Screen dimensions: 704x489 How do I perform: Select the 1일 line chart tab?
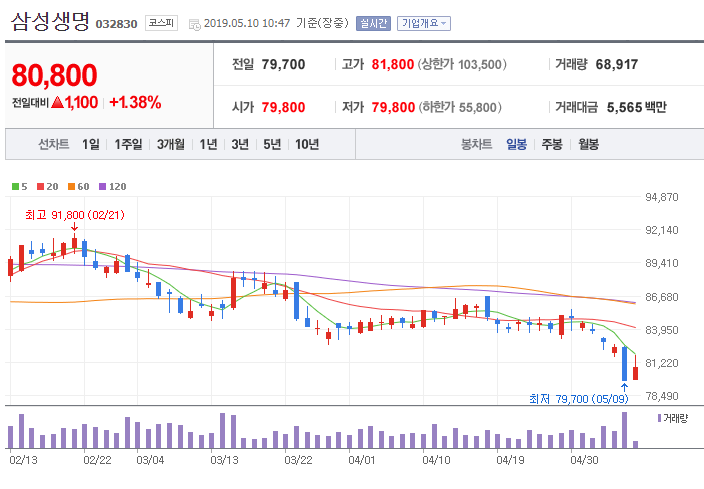point(91,144)
